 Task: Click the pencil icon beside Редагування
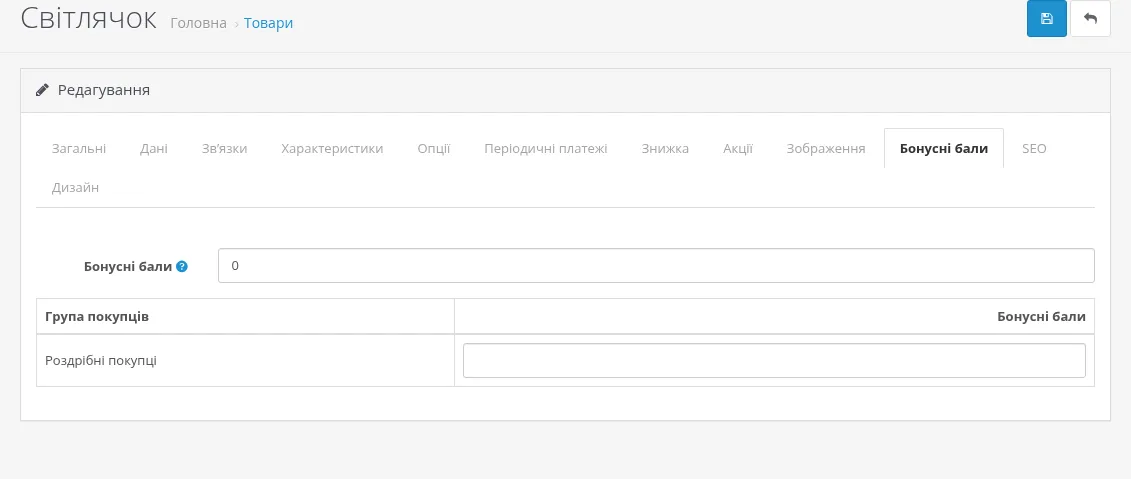pos(43,90)
